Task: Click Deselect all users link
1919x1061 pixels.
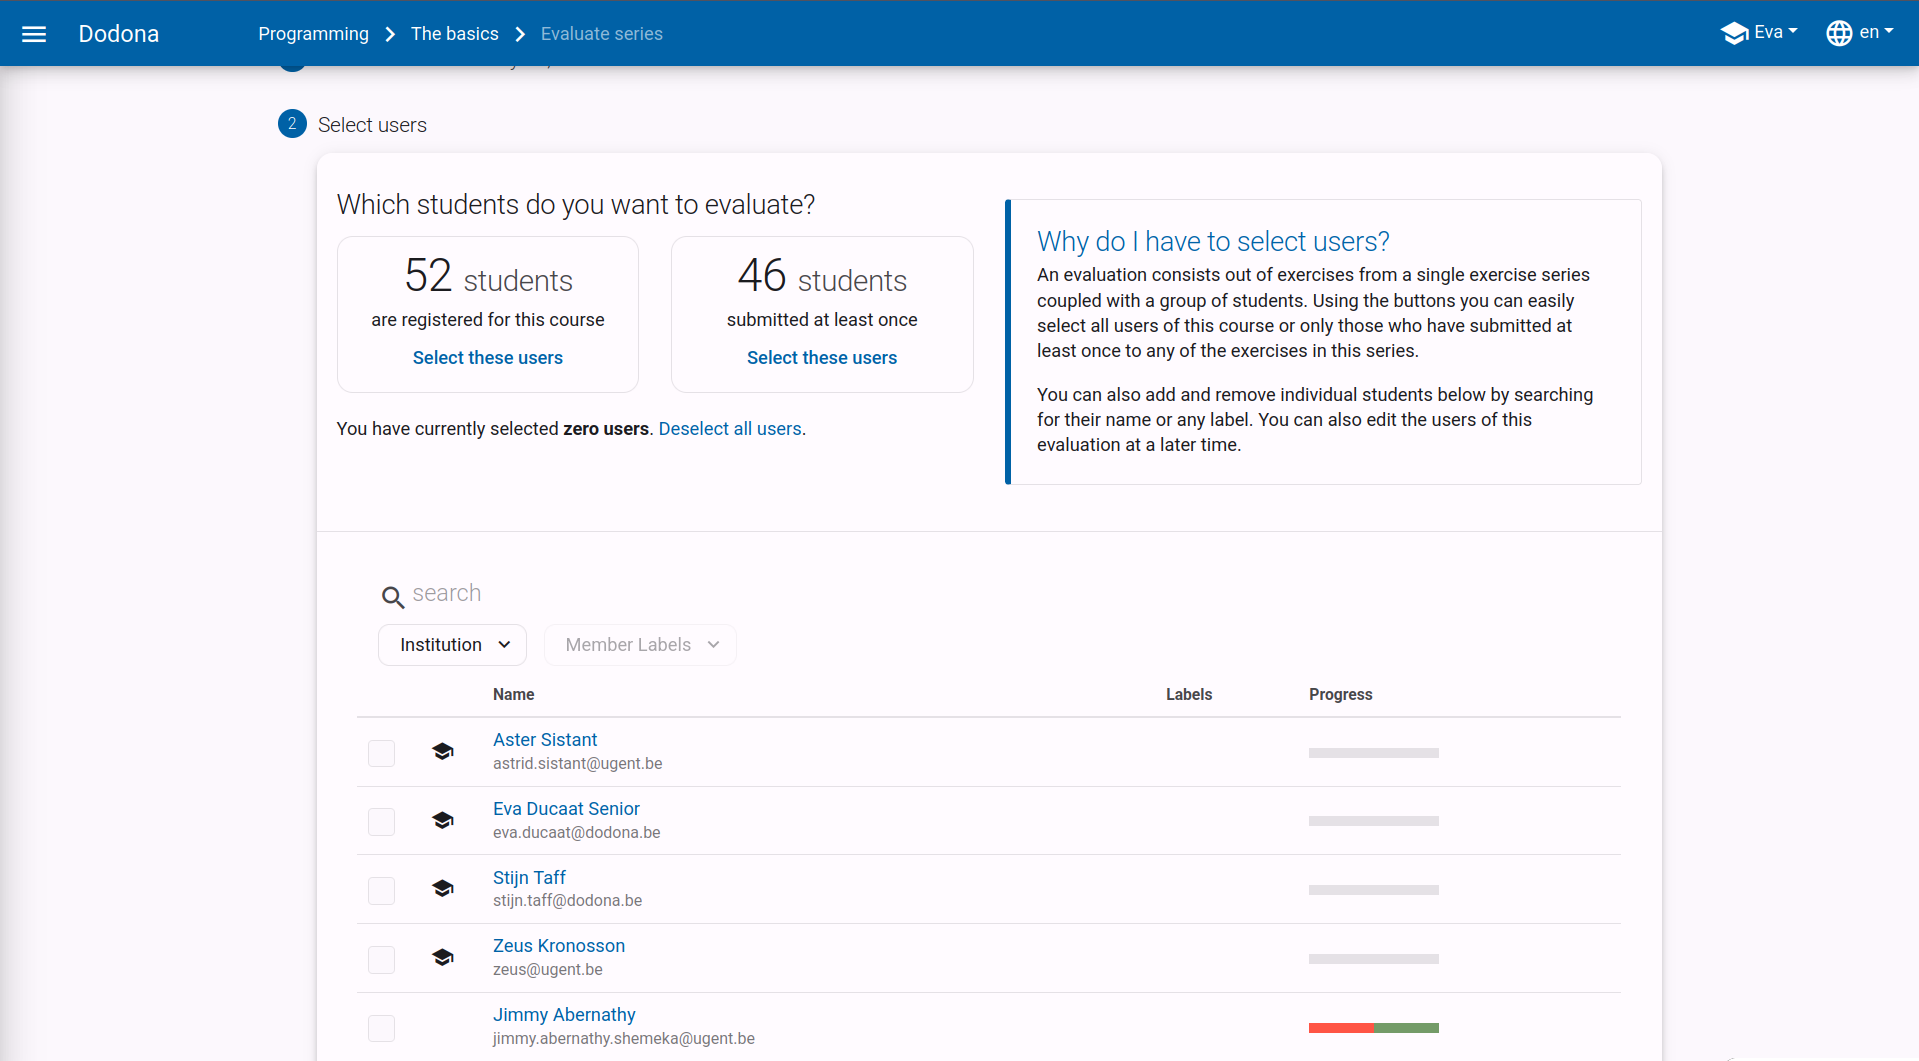Action: (x=730, y=429)
